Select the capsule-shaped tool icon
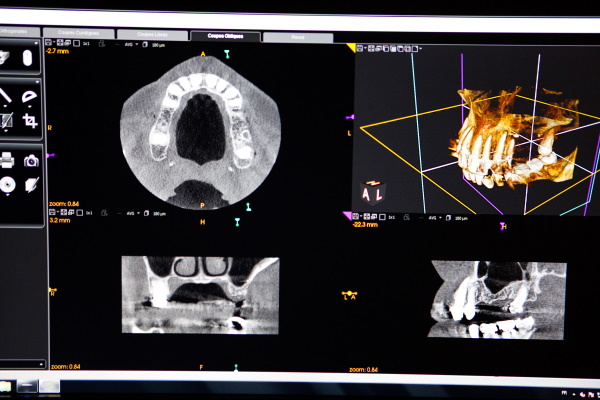 pos(28,58)
